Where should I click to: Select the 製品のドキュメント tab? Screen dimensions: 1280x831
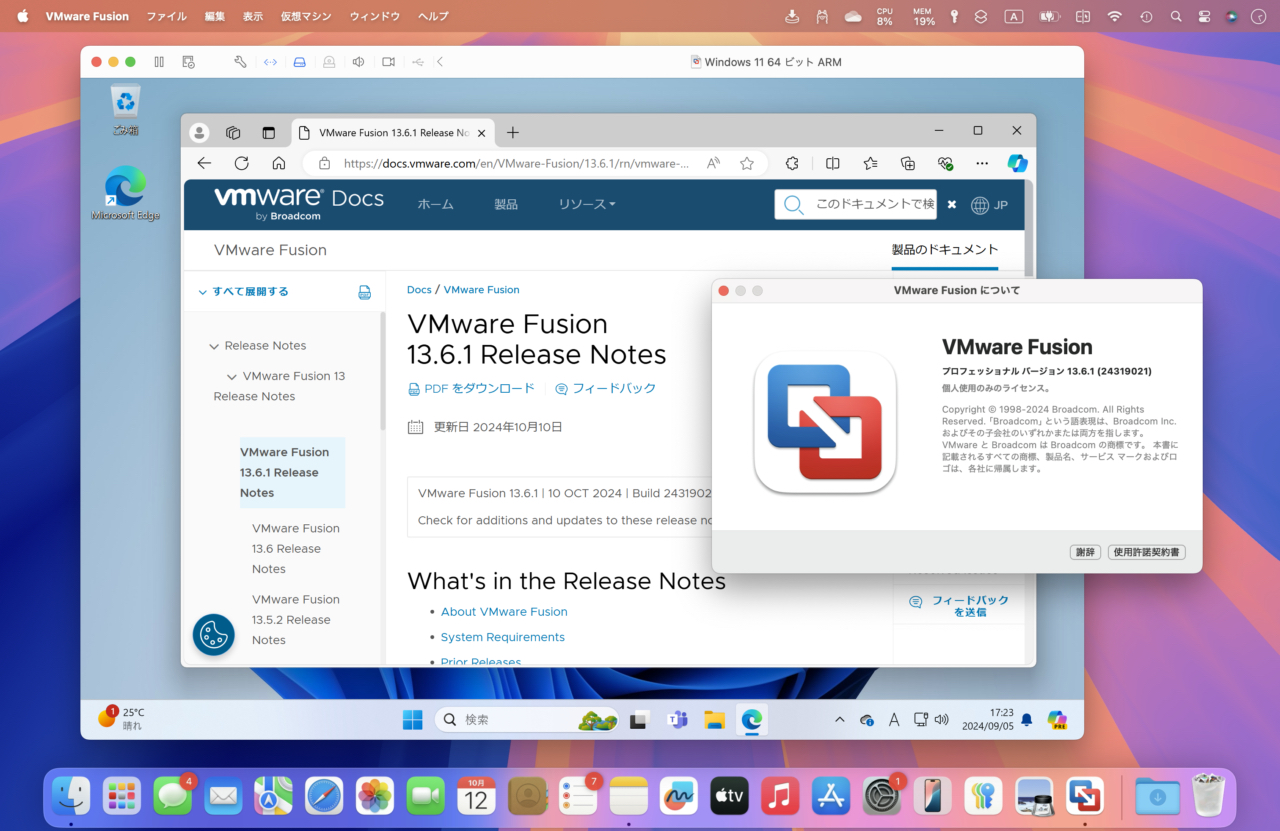(x=945, y=250)
